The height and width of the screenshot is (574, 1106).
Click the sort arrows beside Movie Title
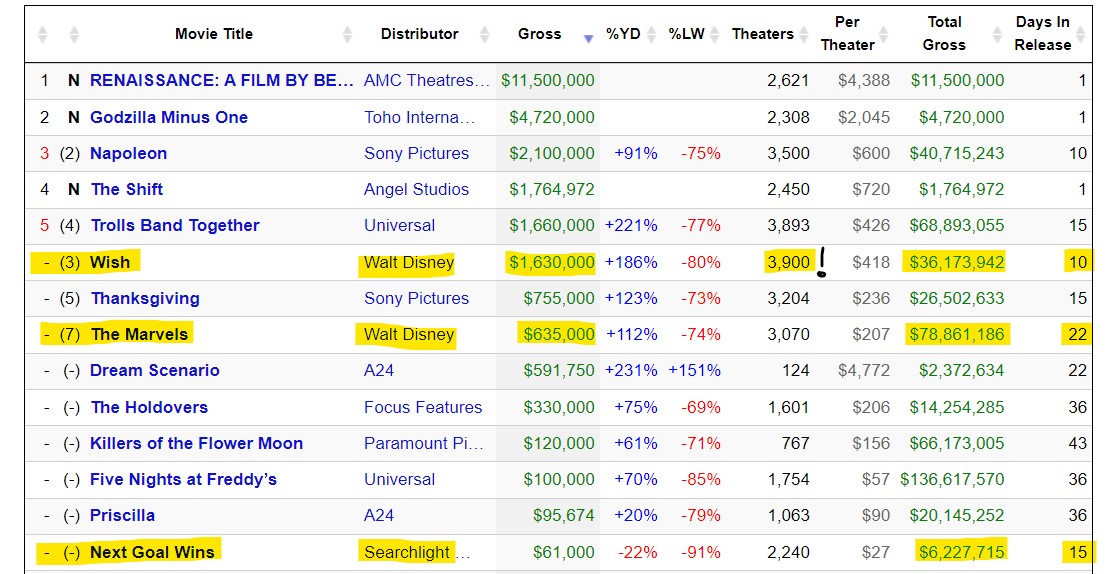347,35
